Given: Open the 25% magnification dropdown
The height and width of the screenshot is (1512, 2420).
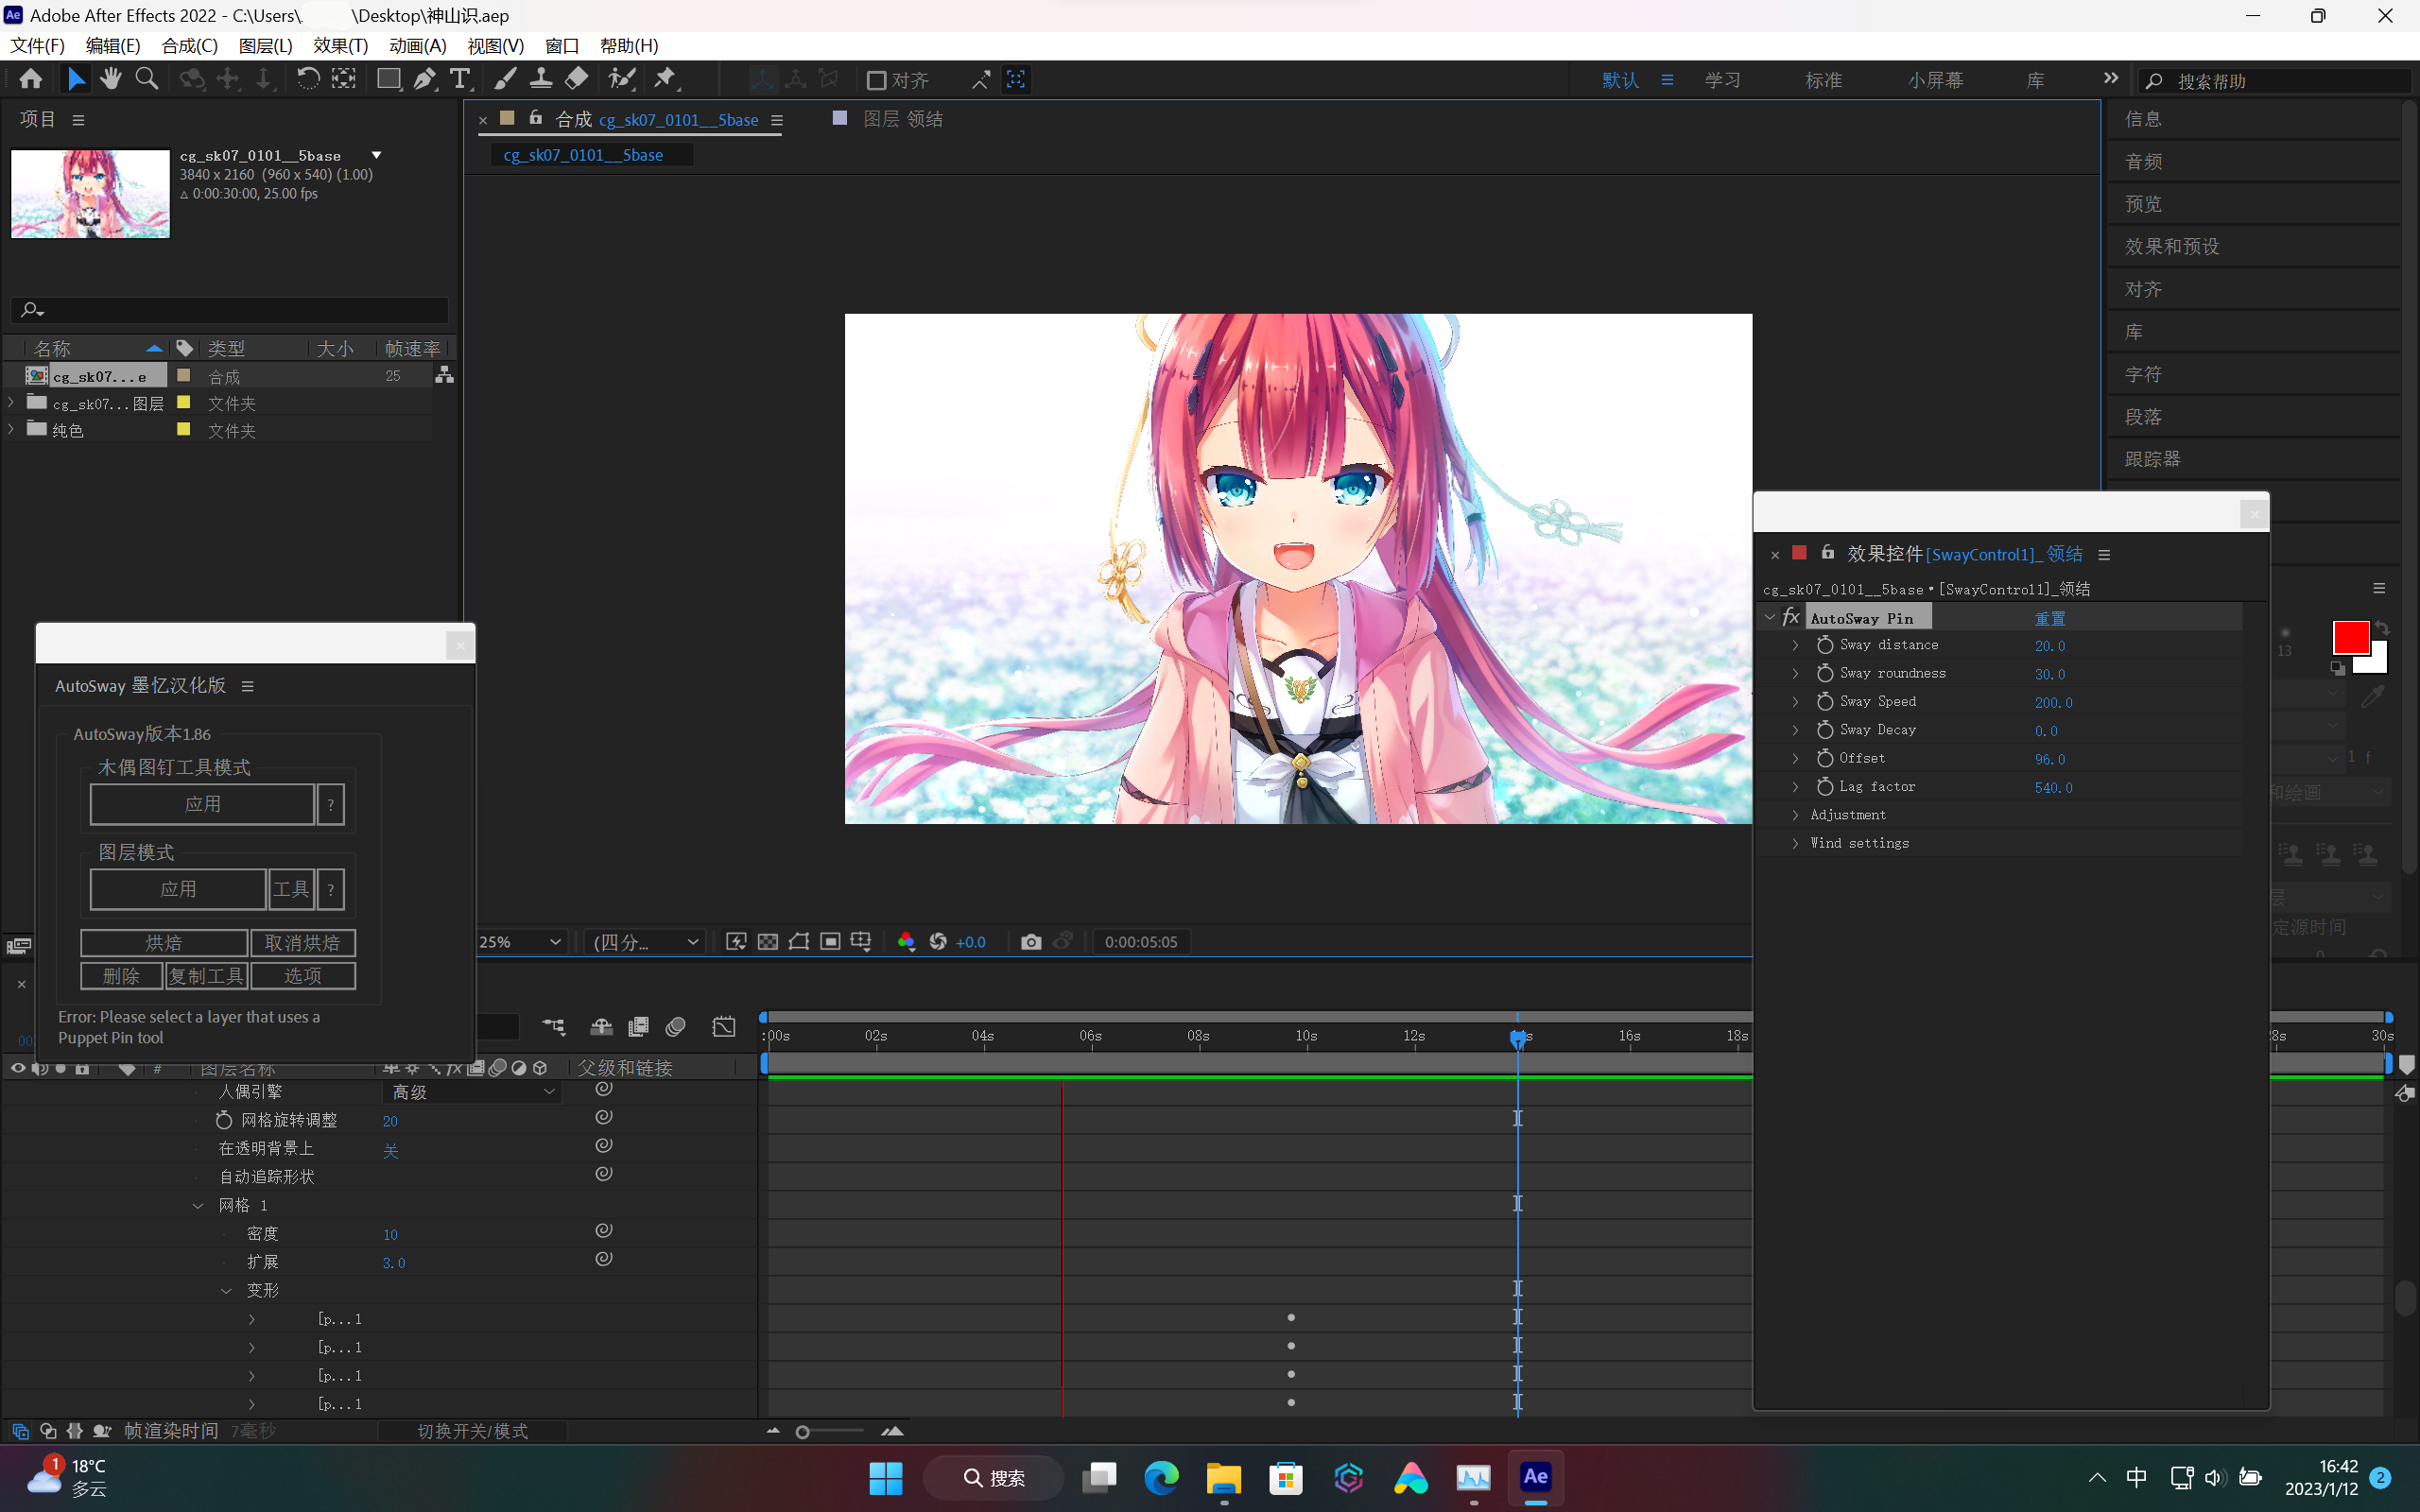Looking at the screenshot, I should (520, 942).
